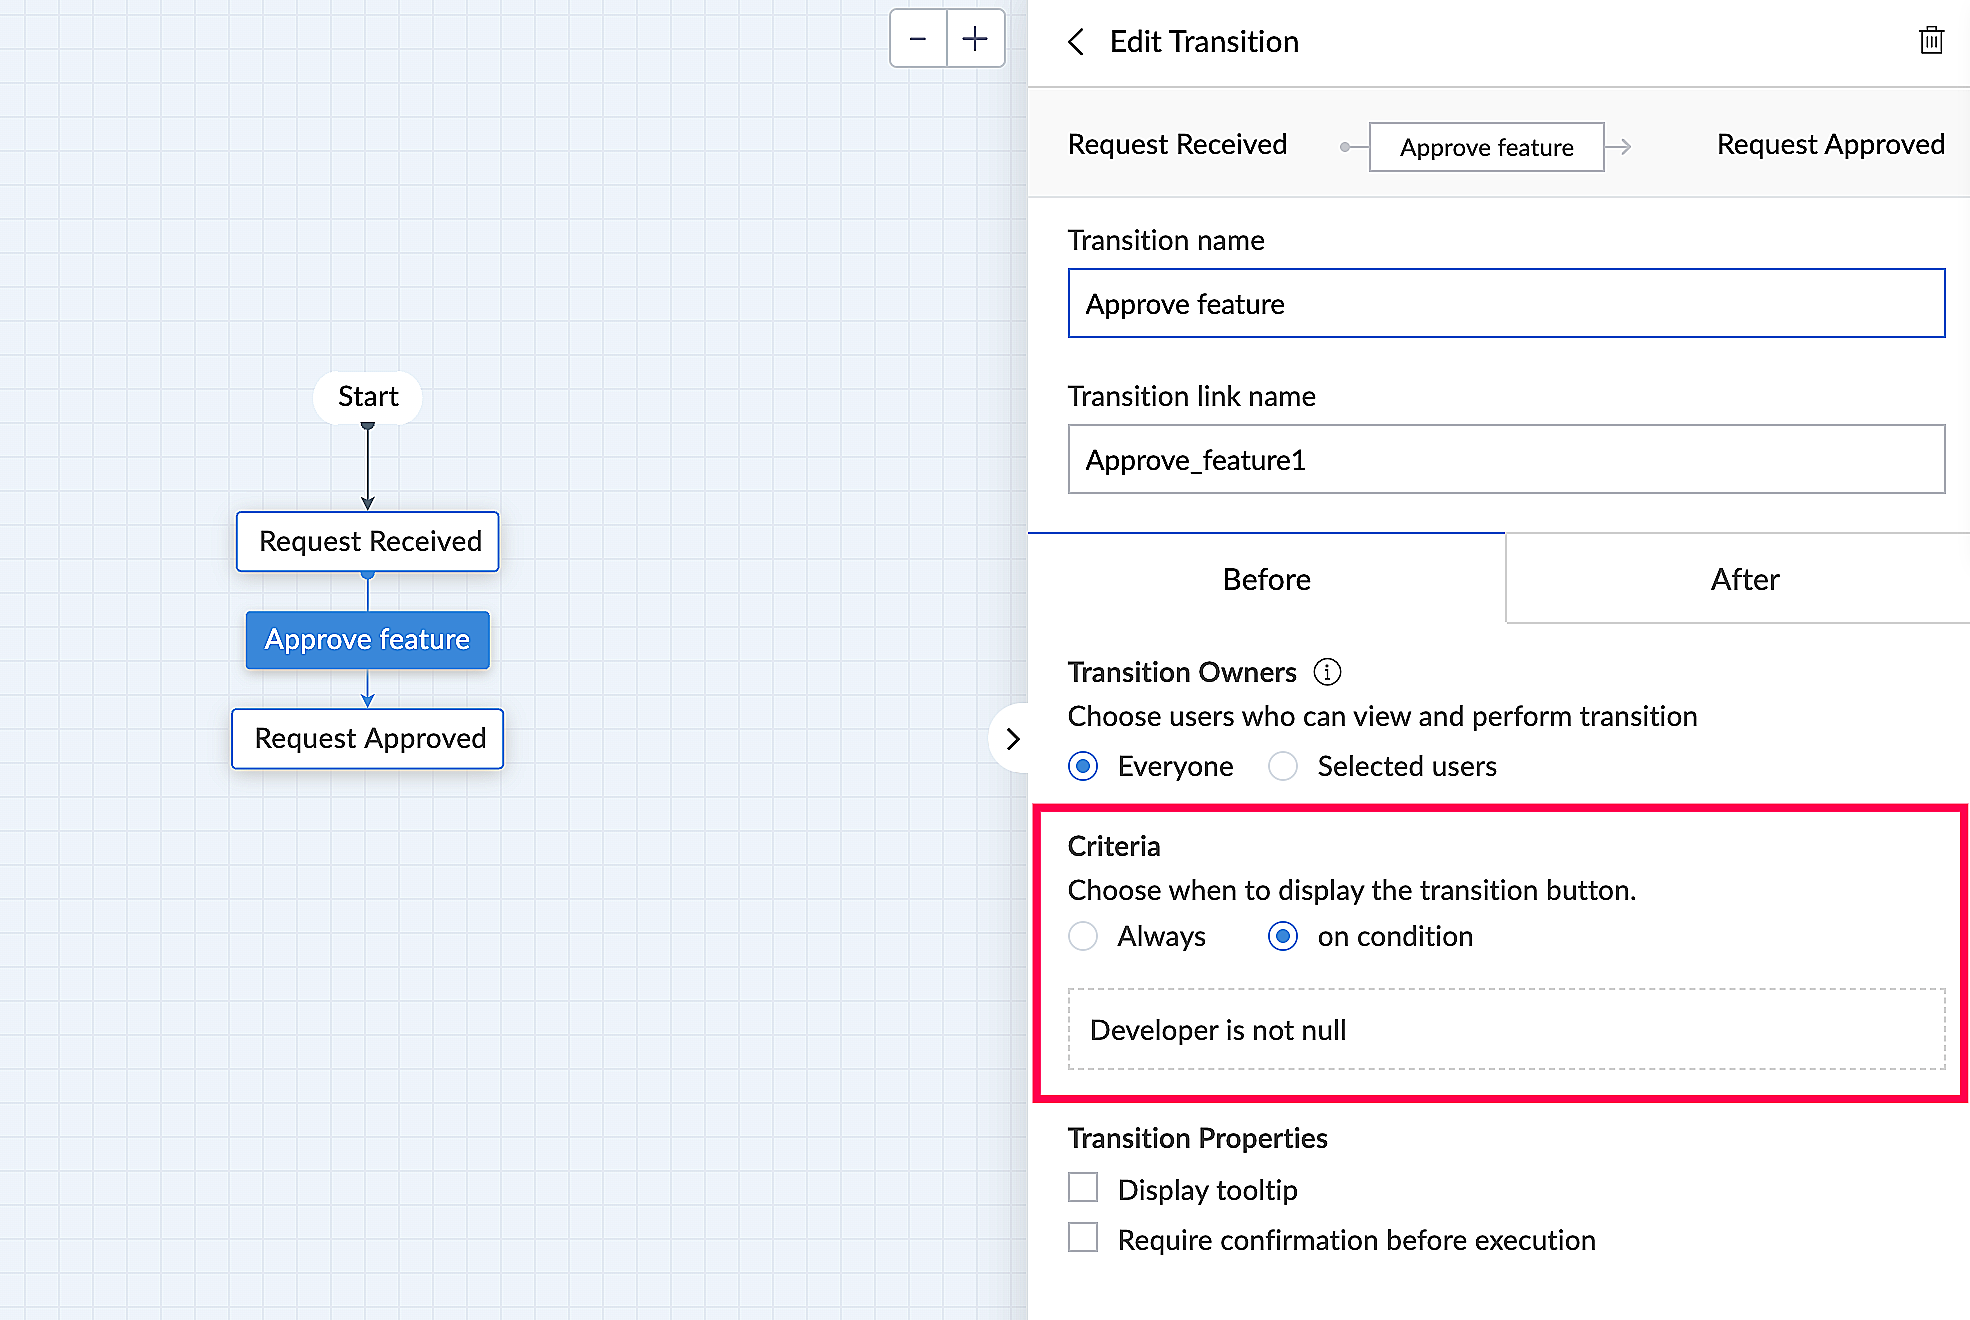The height and width of the screenshot is (1320, 1970).
Task: Click the zoom in plus button
Action: (975, 39)
